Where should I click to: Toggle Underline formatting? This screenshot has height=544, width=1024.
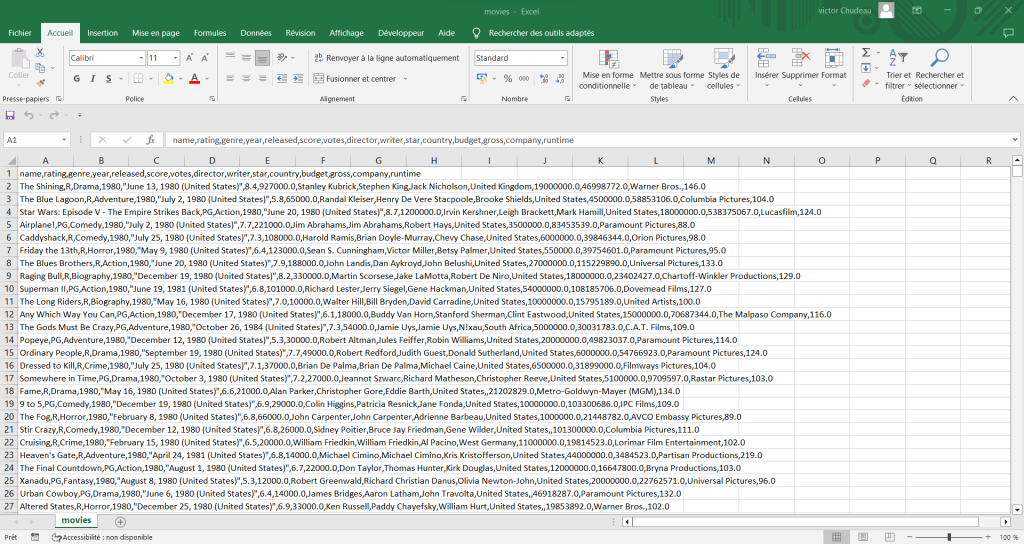click(x=108, y=78)
